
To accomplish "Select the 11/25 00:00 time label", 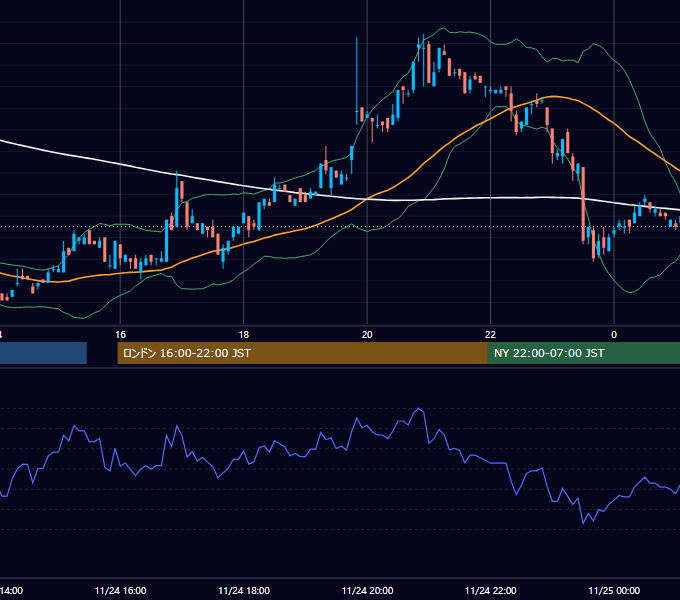I will click(614, 590).
